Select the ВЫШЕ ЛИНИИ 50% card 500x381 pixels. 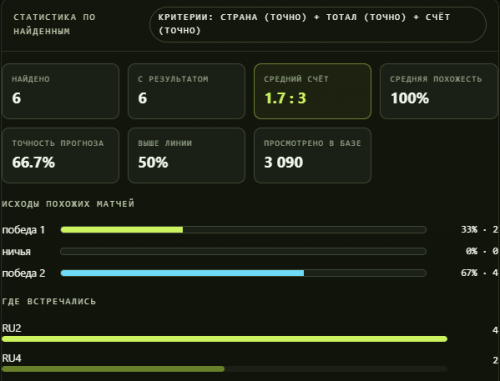tap(187, 155)
